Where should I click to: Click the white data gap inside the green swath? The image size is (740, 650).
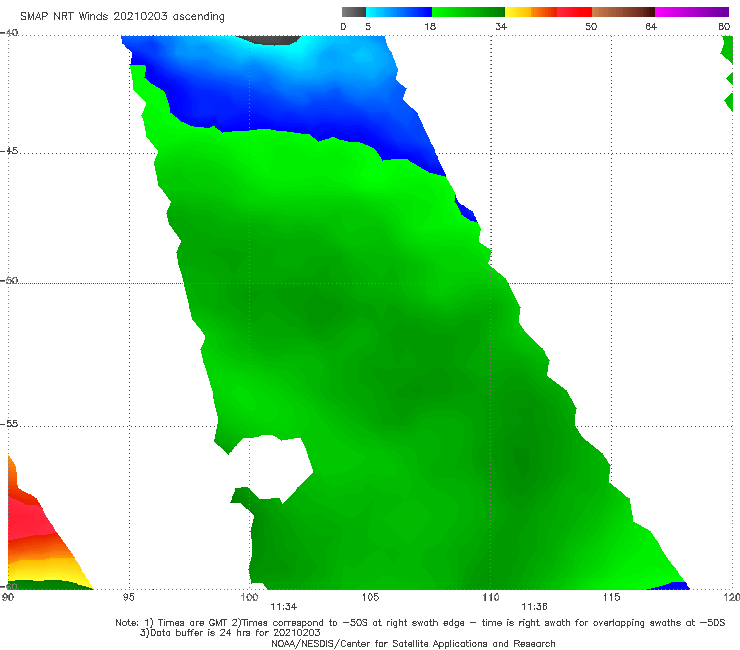click(275, 467)
